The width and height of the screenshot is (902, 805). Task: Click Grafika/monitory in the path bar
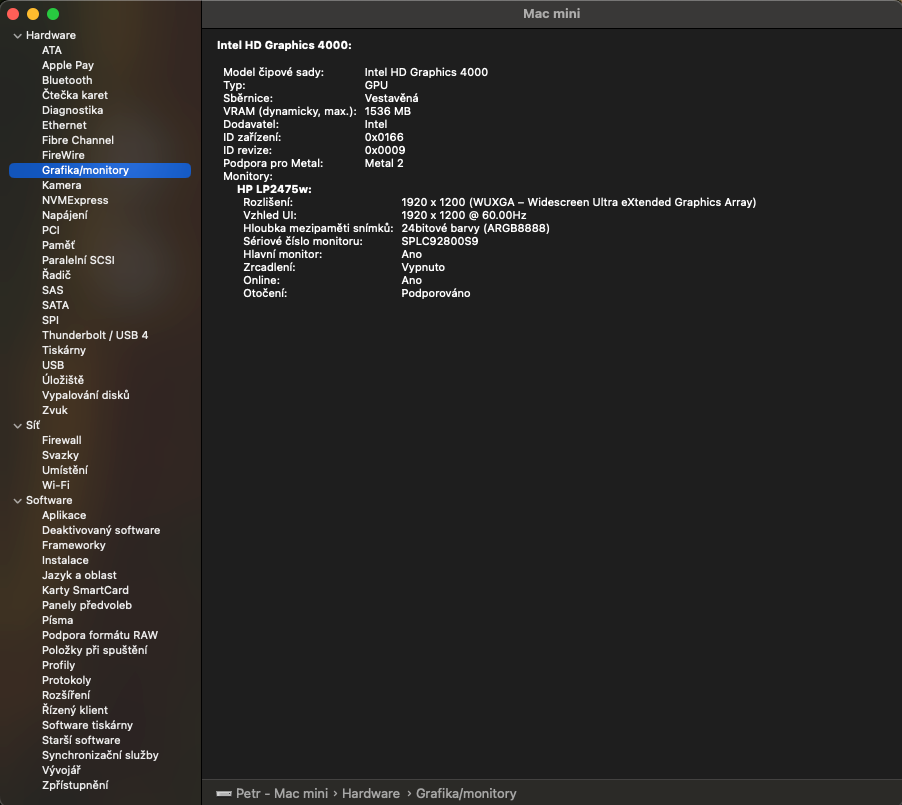466,793
